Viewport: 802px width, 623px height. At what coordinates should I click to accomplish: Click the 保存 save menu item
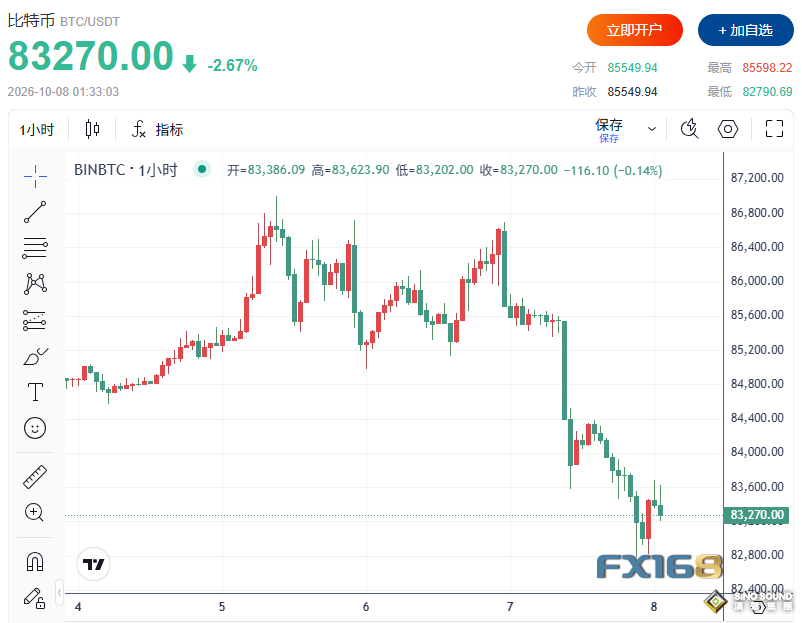tap(609, 129)
